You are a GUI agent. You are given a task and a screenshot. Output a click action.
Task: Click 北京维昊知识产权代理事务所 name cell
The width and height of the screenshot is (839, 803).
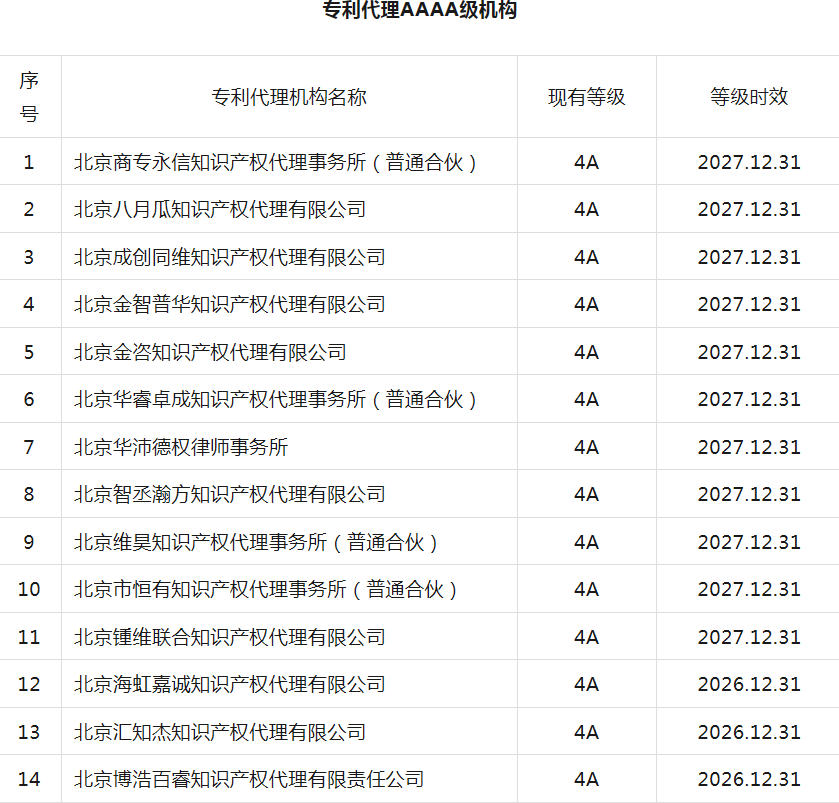[x=257, y=542]
